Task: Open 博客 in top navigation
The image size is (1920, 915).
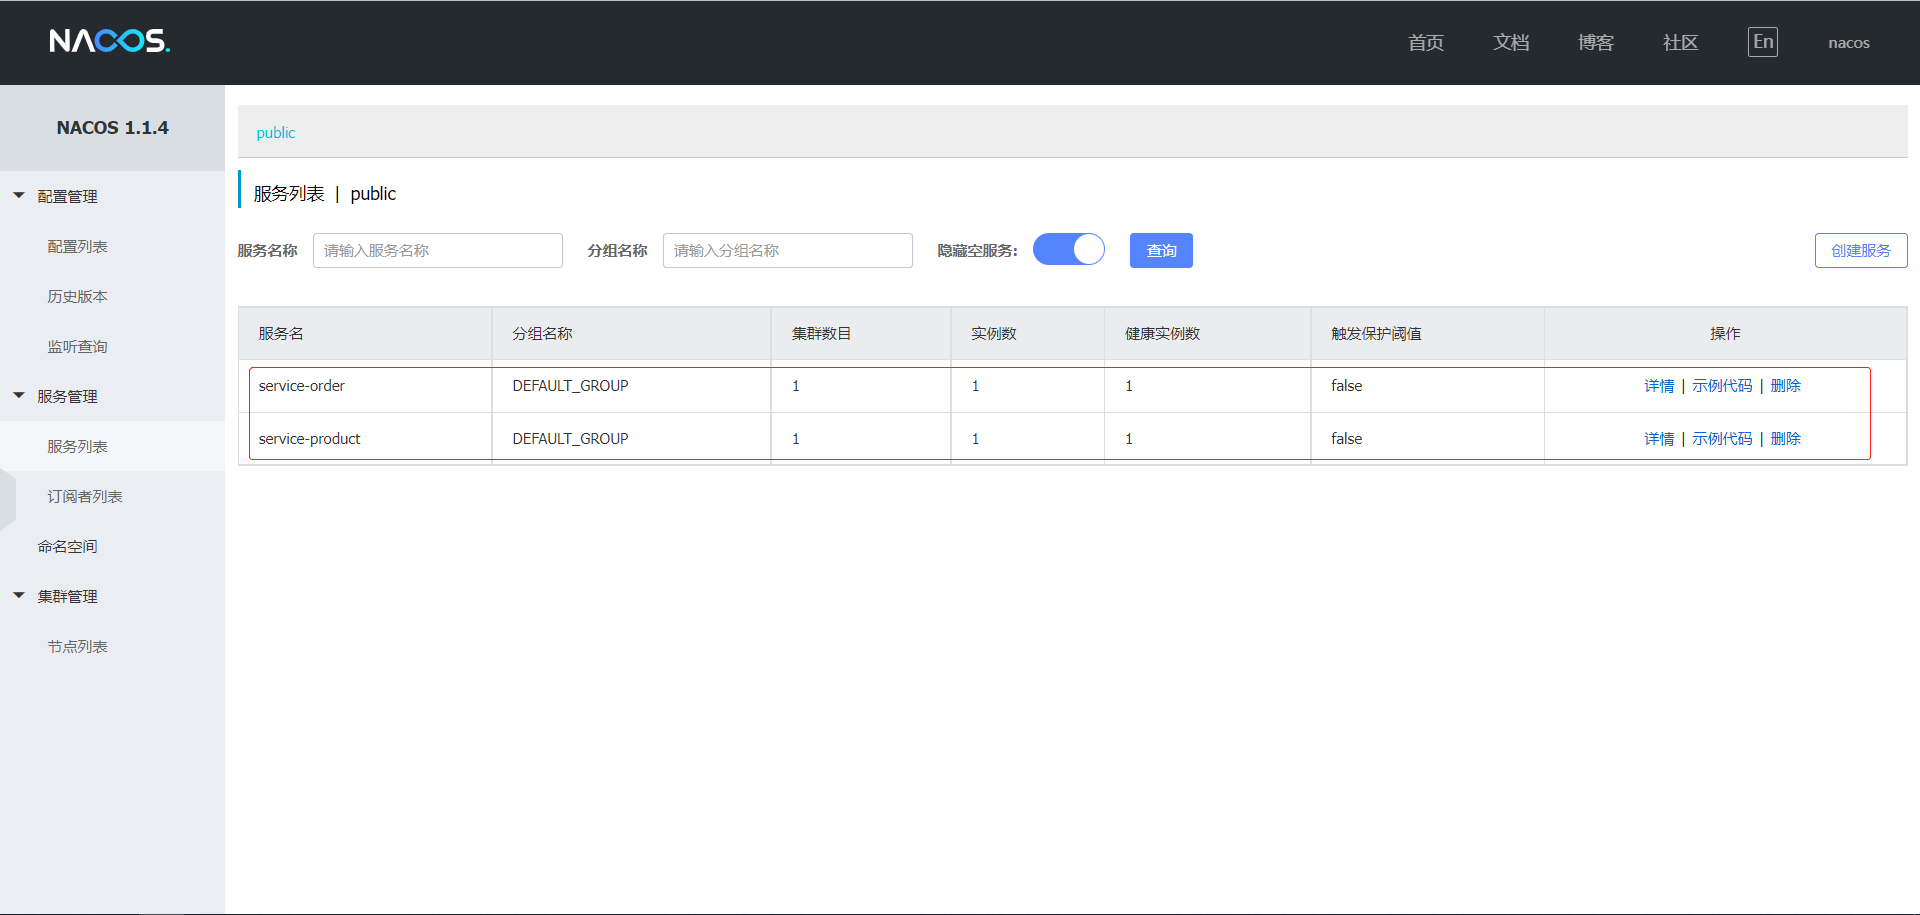Action: [1596, 42]
